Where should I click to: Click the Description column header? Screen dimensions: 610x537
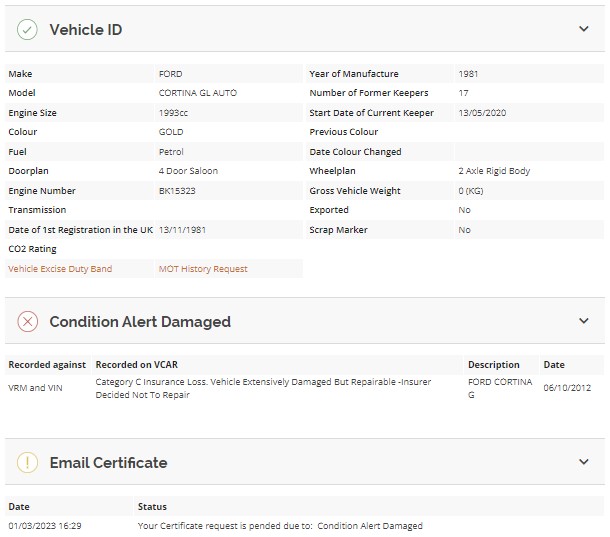(494, 365)
